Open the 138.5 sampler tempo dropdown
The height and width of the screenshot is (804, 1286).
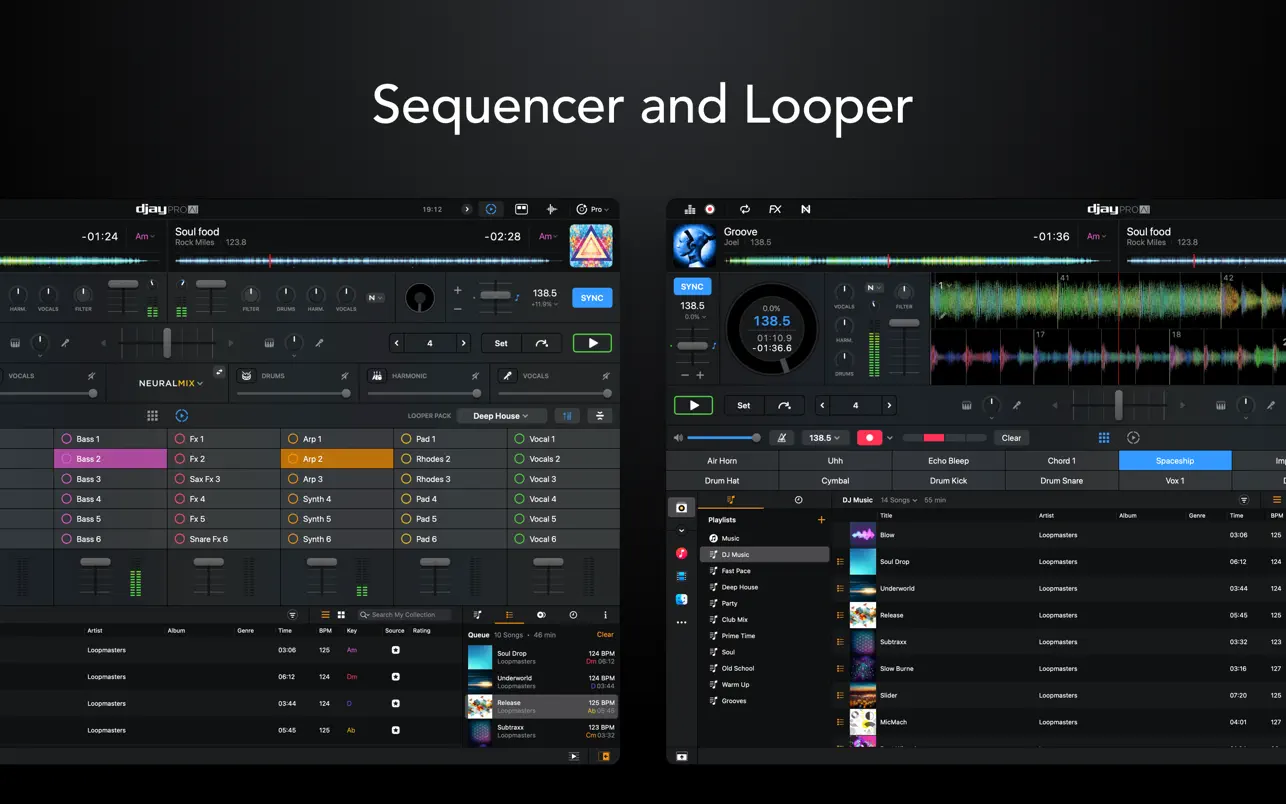pos(824,438)
